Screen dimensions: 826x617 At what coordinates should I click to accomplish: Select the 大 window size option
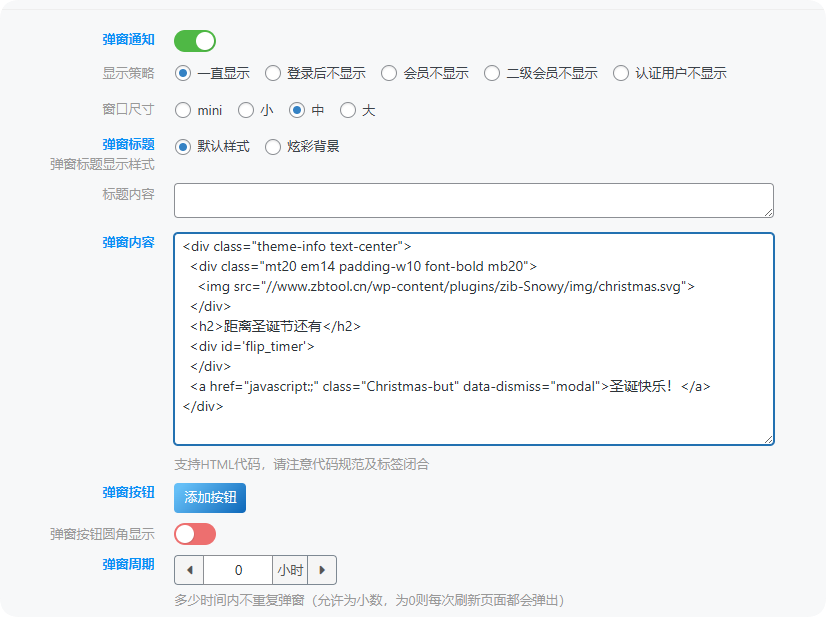(x=348, y=110)
